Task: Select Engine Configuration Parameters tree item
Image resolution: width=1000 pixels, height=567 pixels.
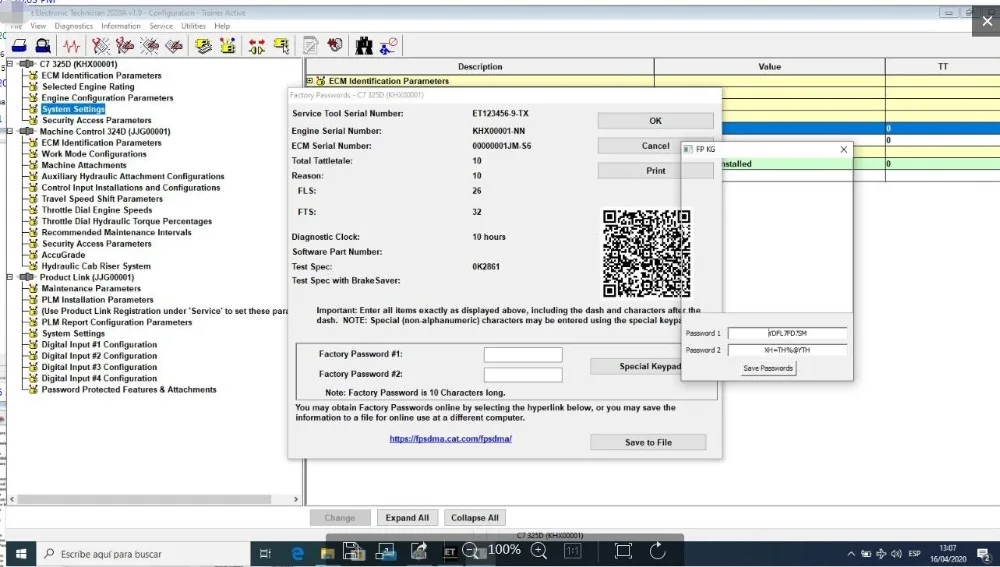Action: [x=107, y=98]
